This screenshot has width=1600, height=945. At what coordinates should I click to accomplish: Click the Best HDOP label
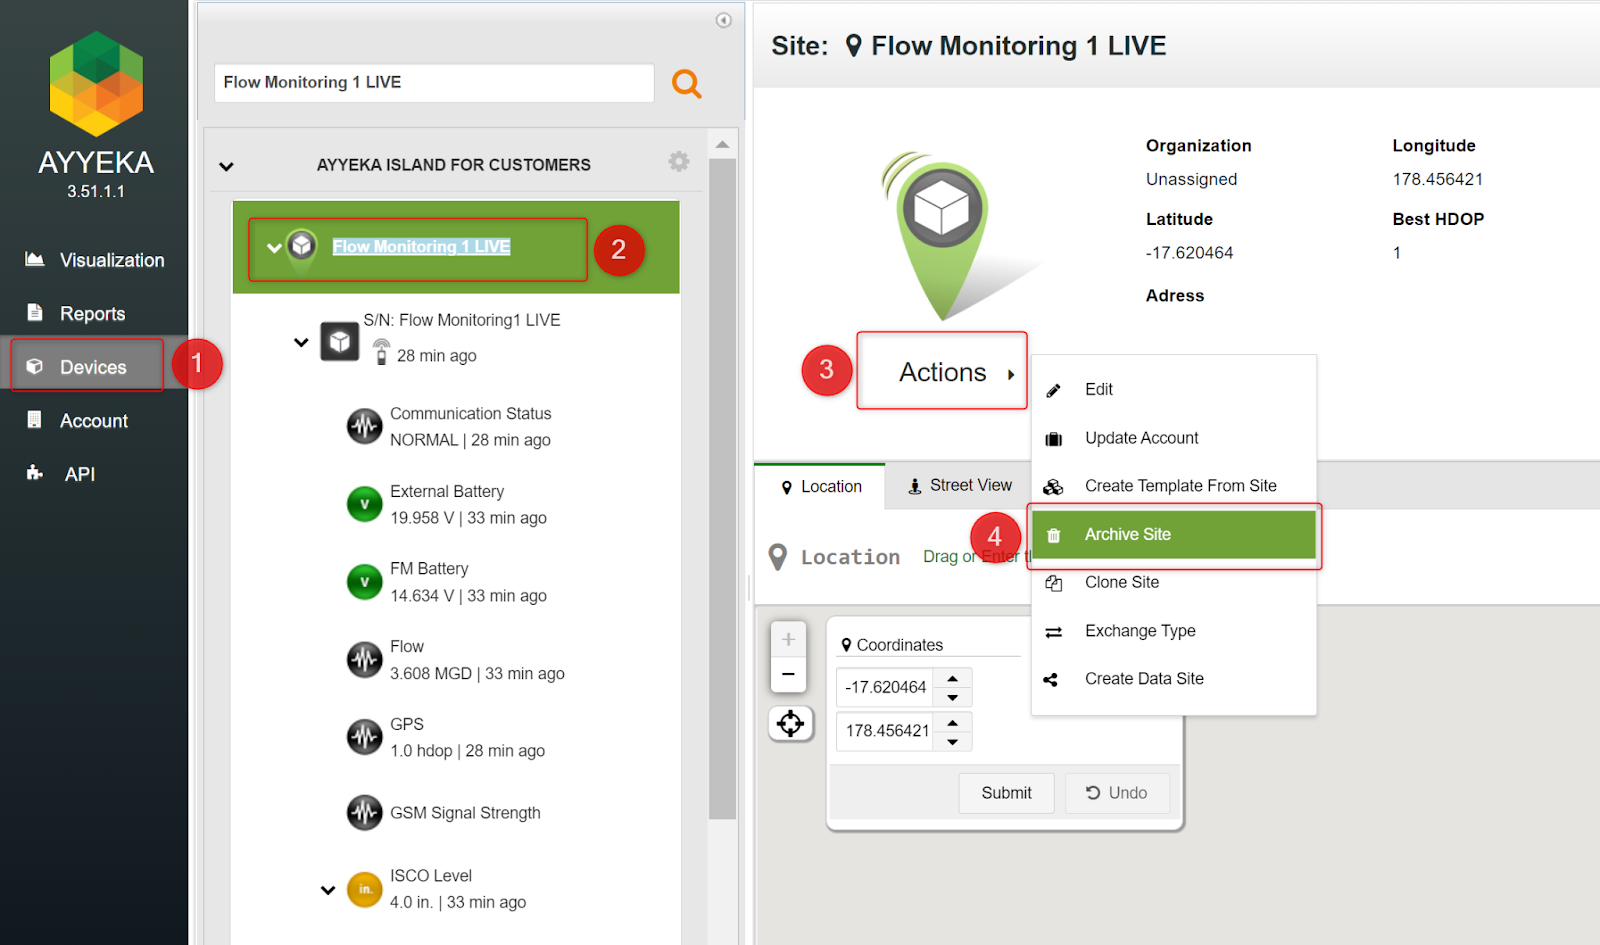point(1438,219)
